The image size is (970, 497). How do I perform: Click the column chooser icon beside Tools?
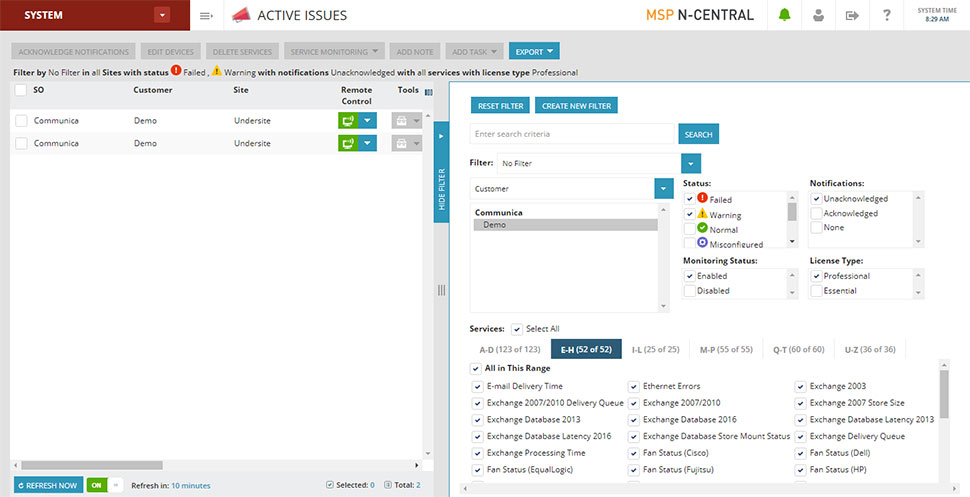coord(429,92)
